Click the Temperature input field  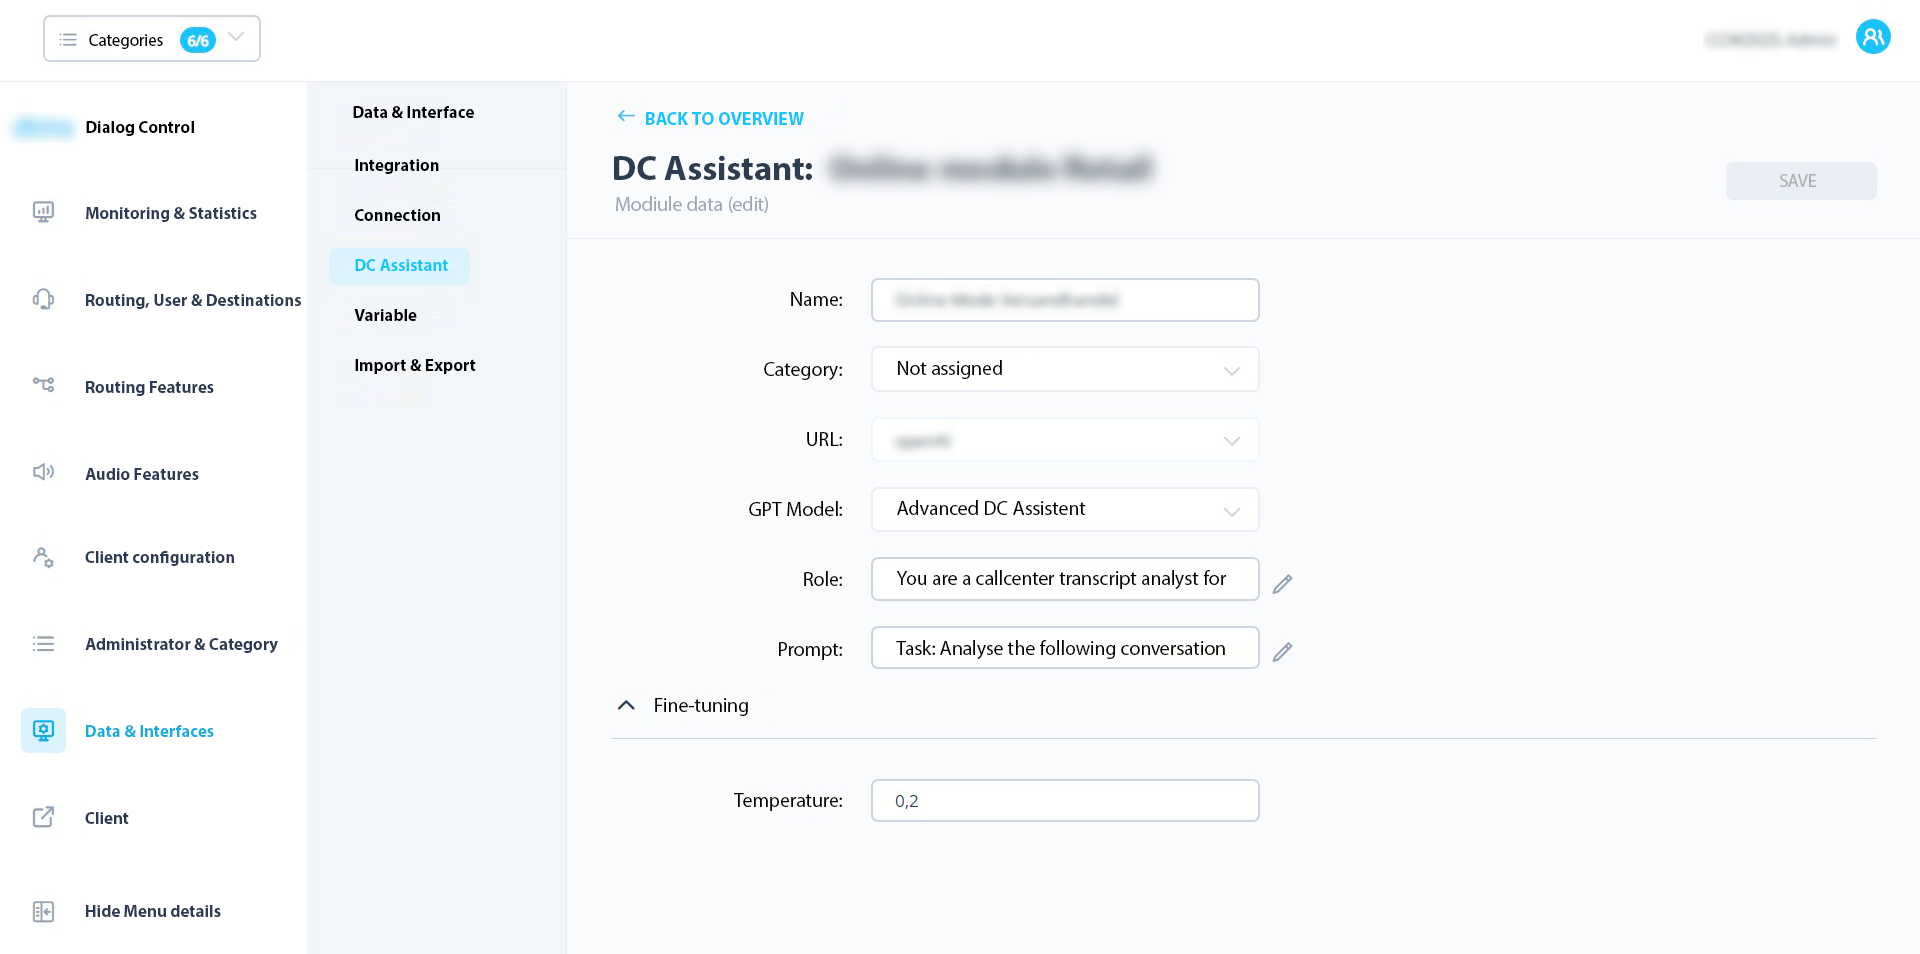click(1064, 801)
